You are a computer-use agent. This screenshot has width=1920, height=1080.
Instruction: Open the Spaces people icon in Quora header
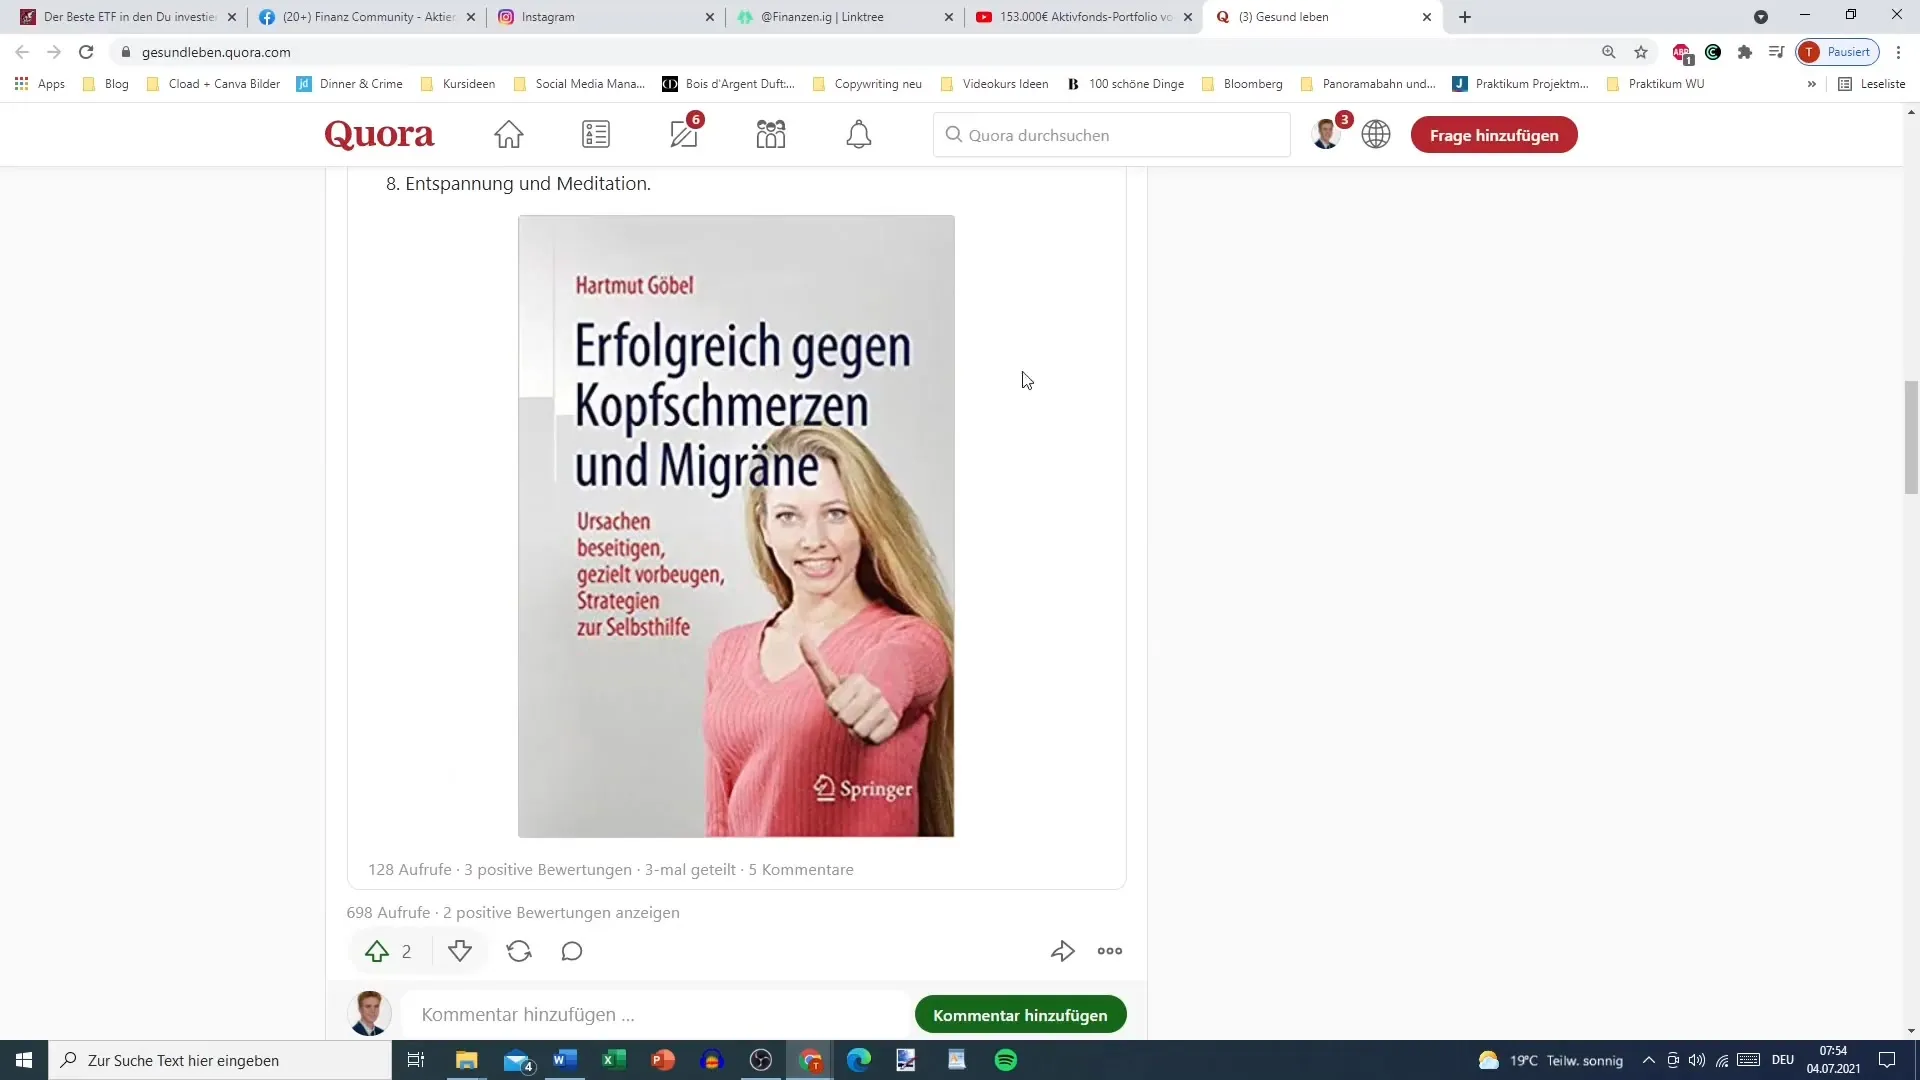(771, 134)
